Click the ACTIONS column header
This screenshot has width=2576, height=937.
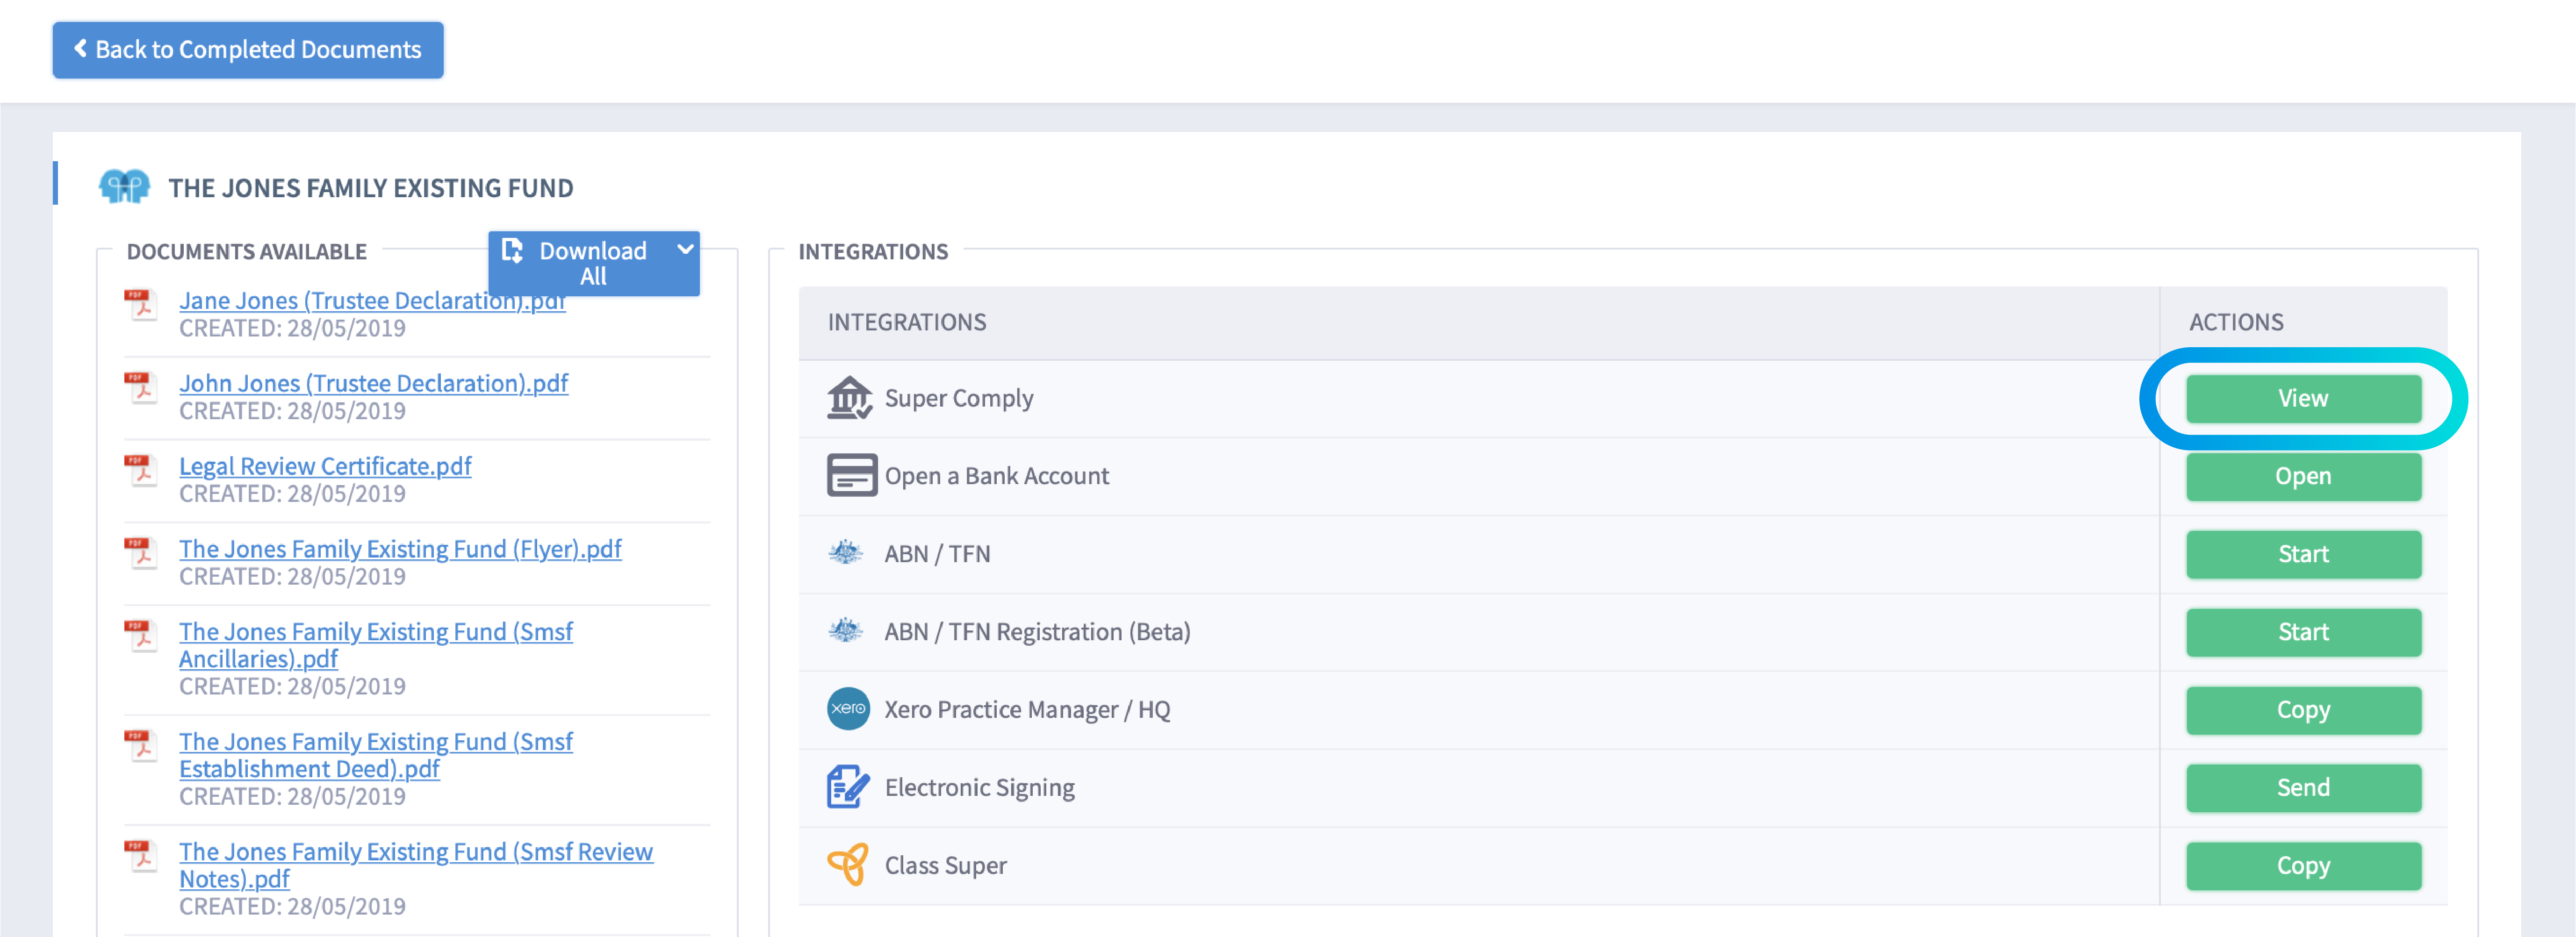click(2236, 322)
